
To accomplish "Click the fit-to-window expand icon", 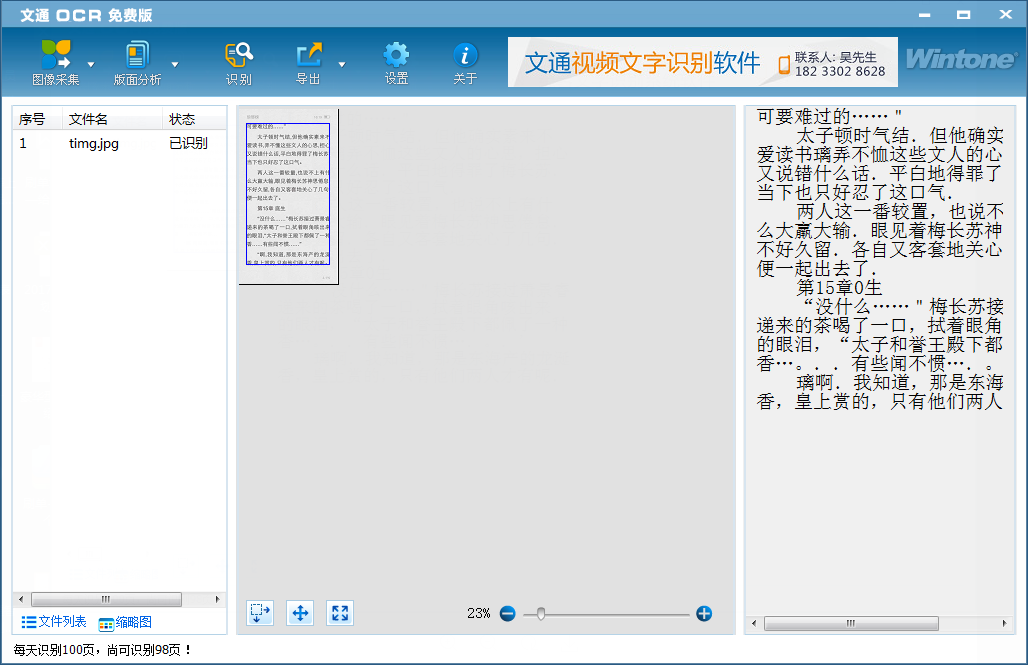I will point(340,613).
